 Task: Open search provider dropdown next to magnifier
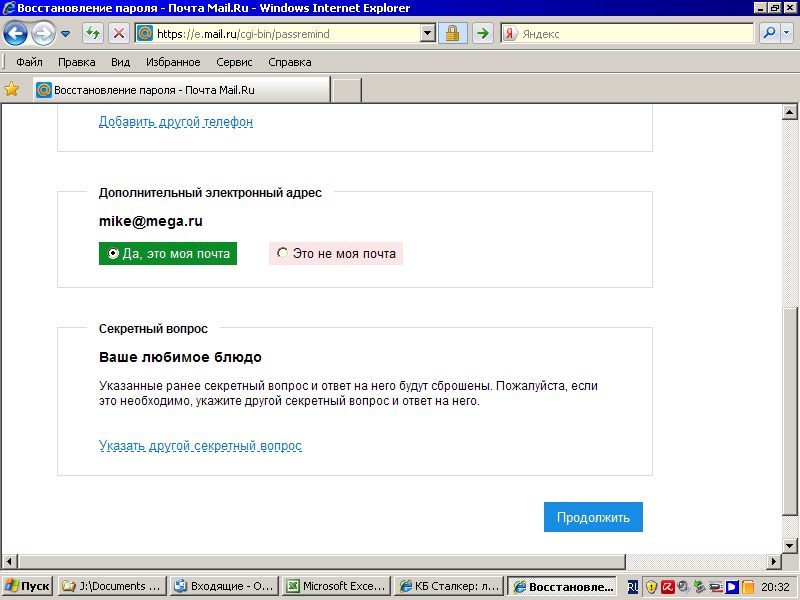click(x=786, y=33)
